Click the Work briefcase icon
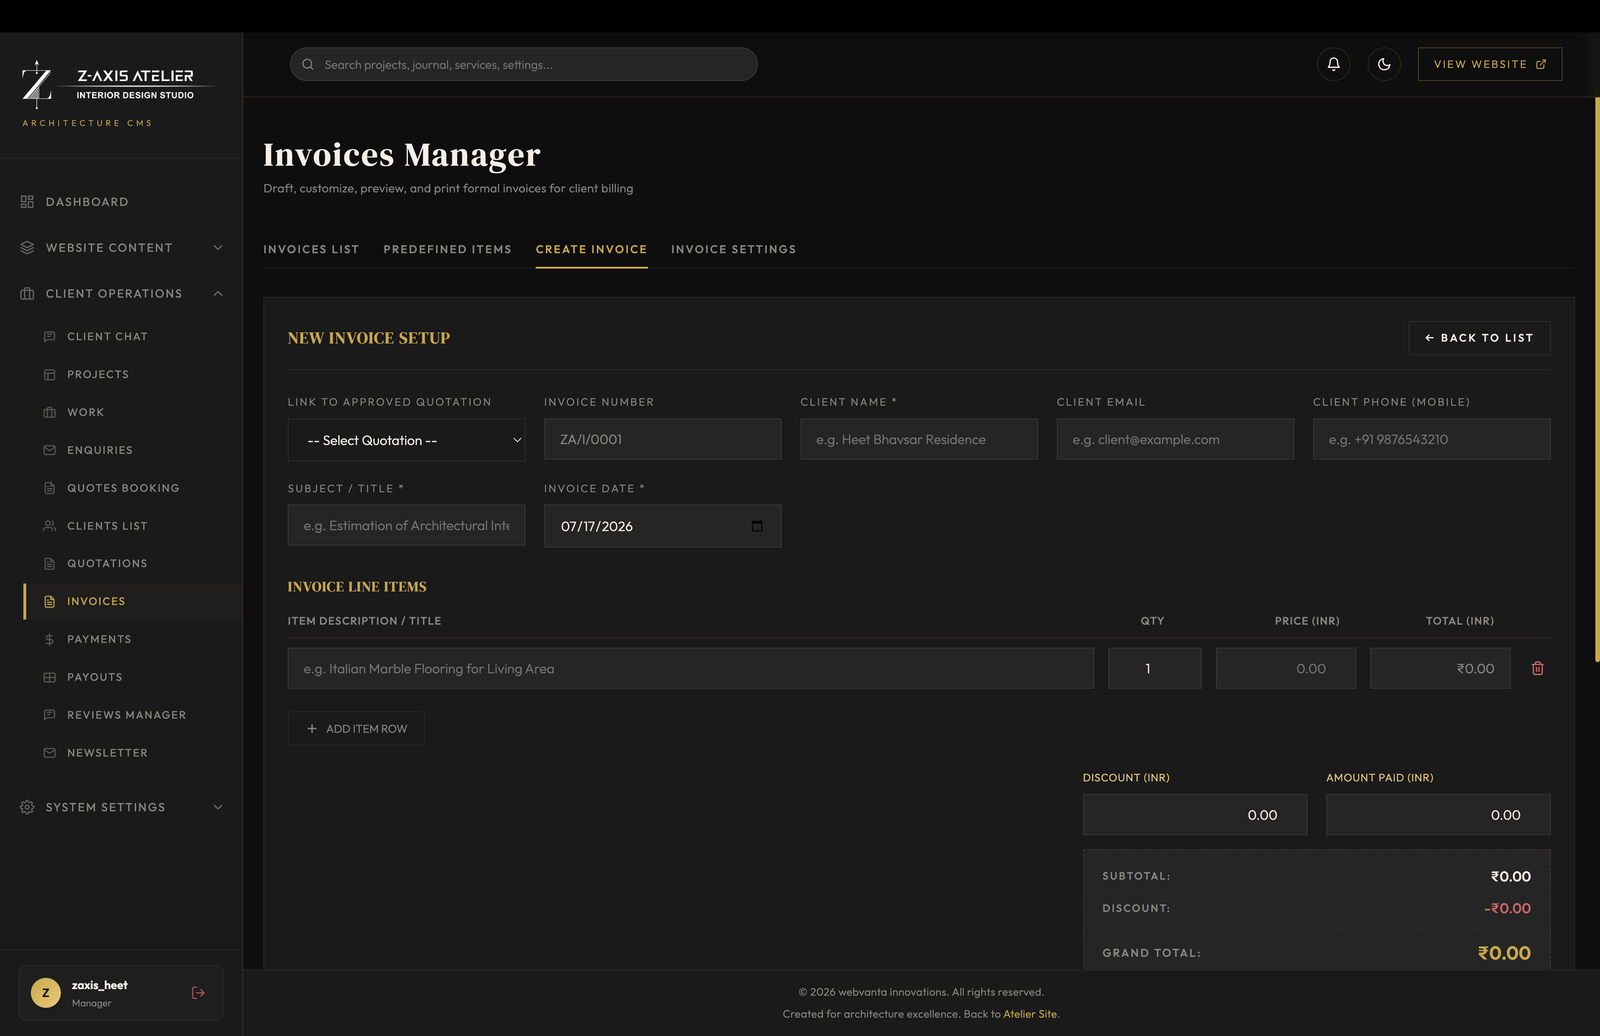 pyautogui.click(x=50, y=413)
